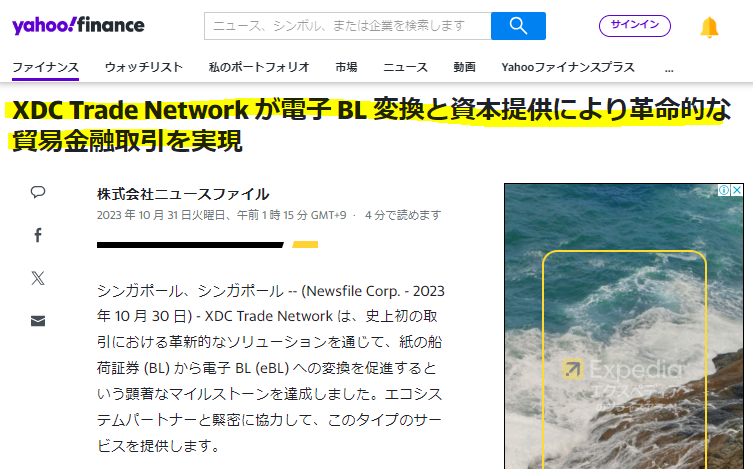This screenshot has width=753, height=469.
Task: Click the XDC Trade Network article headline
Action: pos(371,125)
